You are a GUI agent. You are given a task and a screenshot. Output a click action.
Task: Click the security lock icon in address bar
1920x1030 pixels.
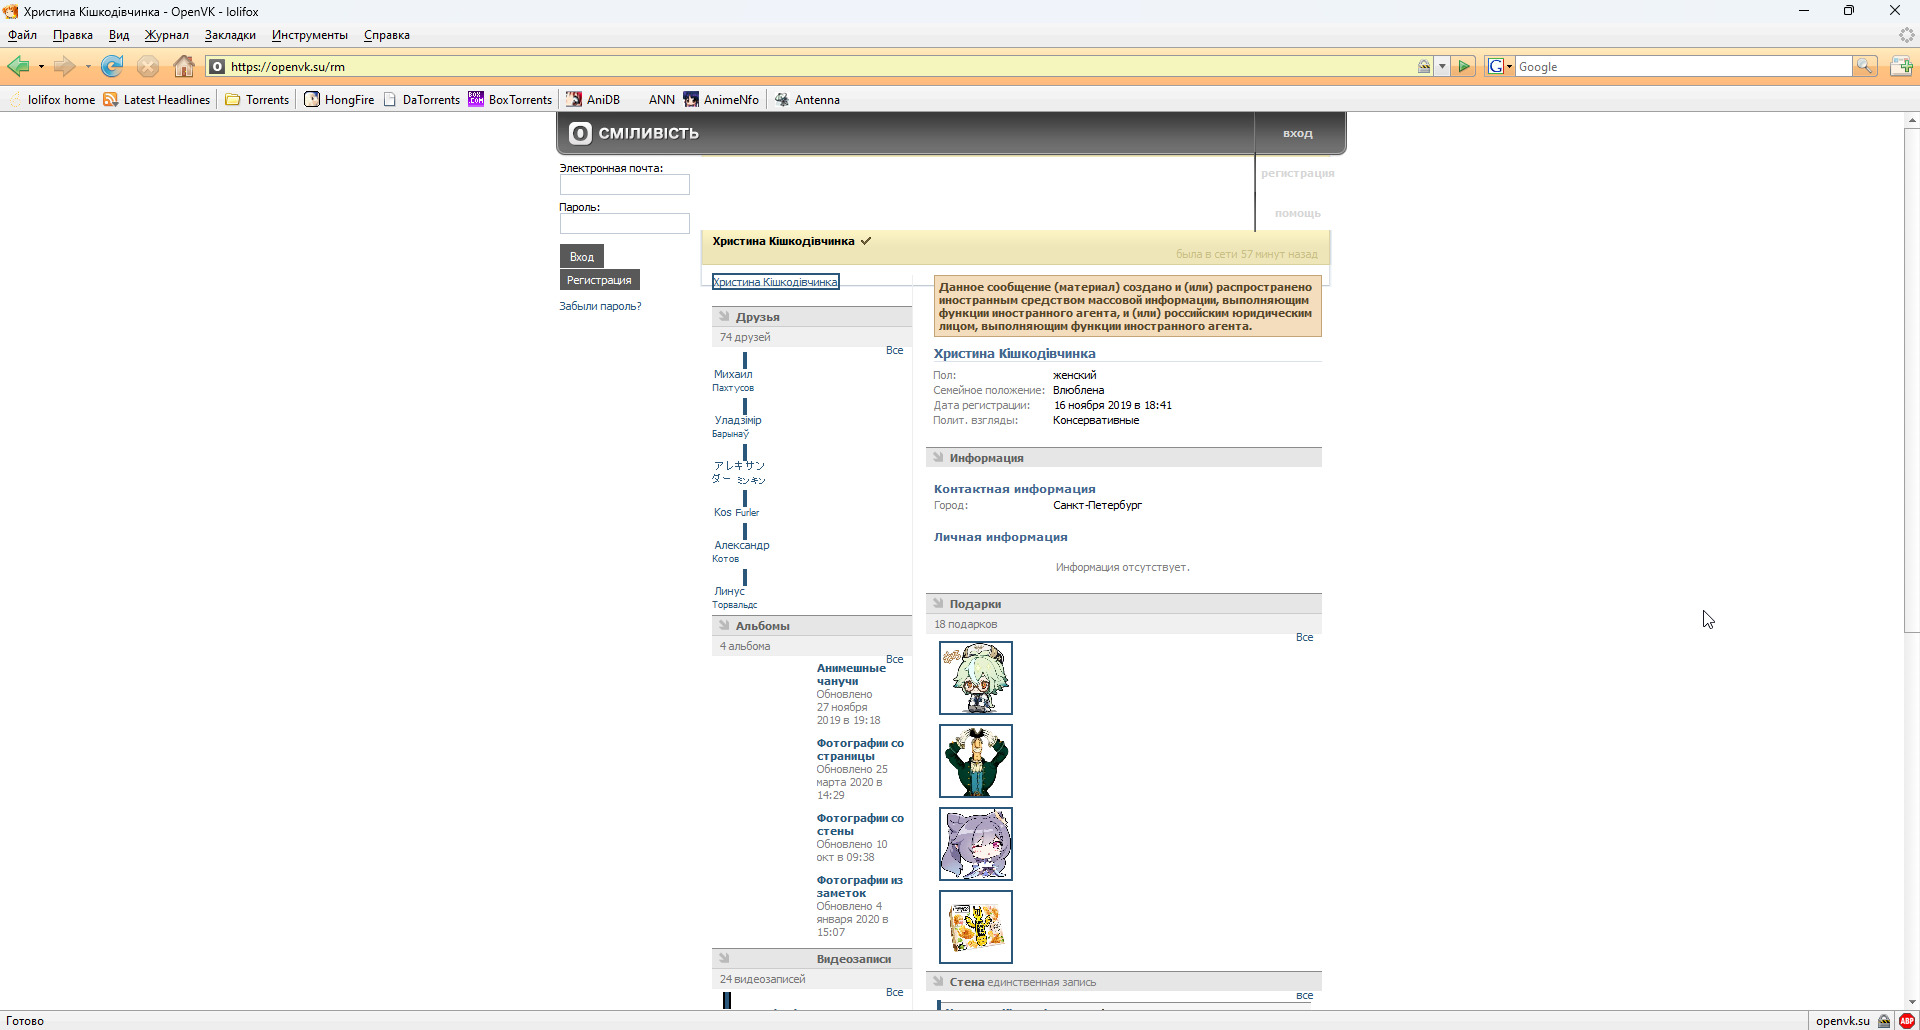[1424, 67]
